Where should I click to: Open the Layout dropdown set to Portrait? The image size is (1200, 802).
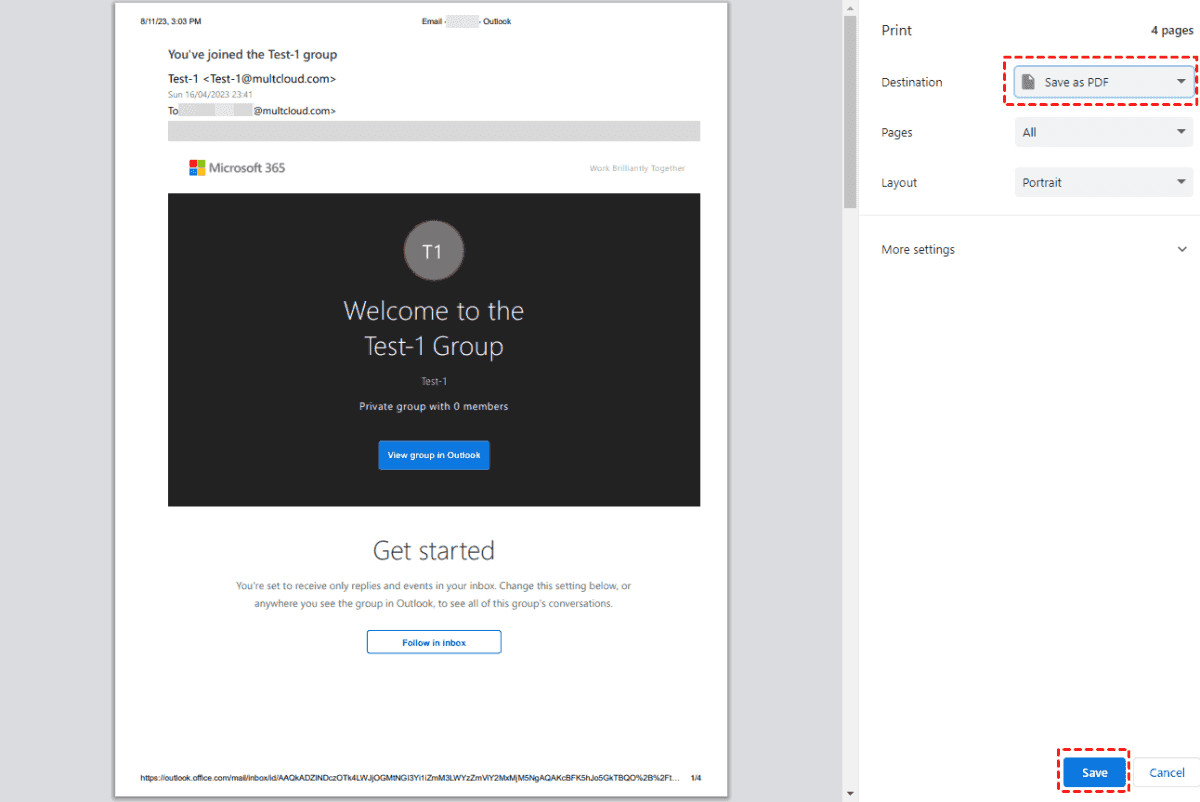coord(1104,183)
